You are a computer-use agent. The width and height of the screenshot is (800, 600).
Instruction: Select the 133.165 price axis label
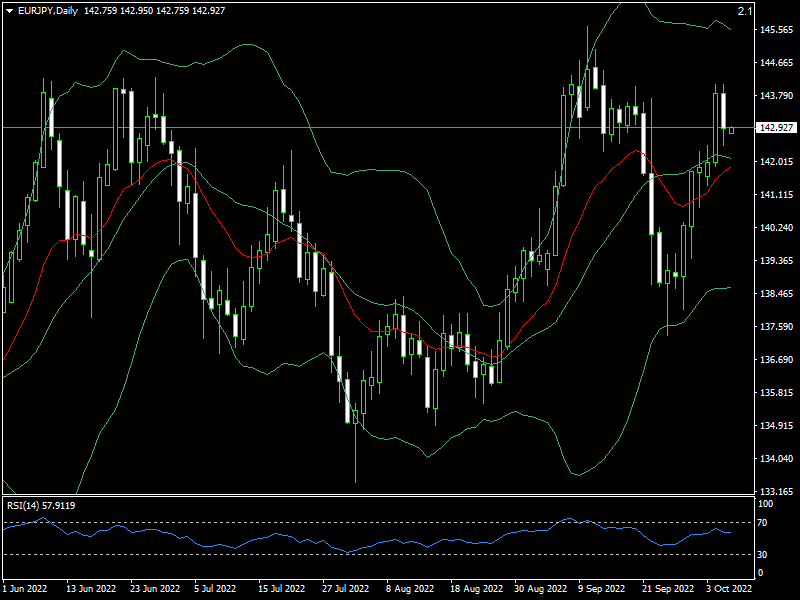coord(777,491)
